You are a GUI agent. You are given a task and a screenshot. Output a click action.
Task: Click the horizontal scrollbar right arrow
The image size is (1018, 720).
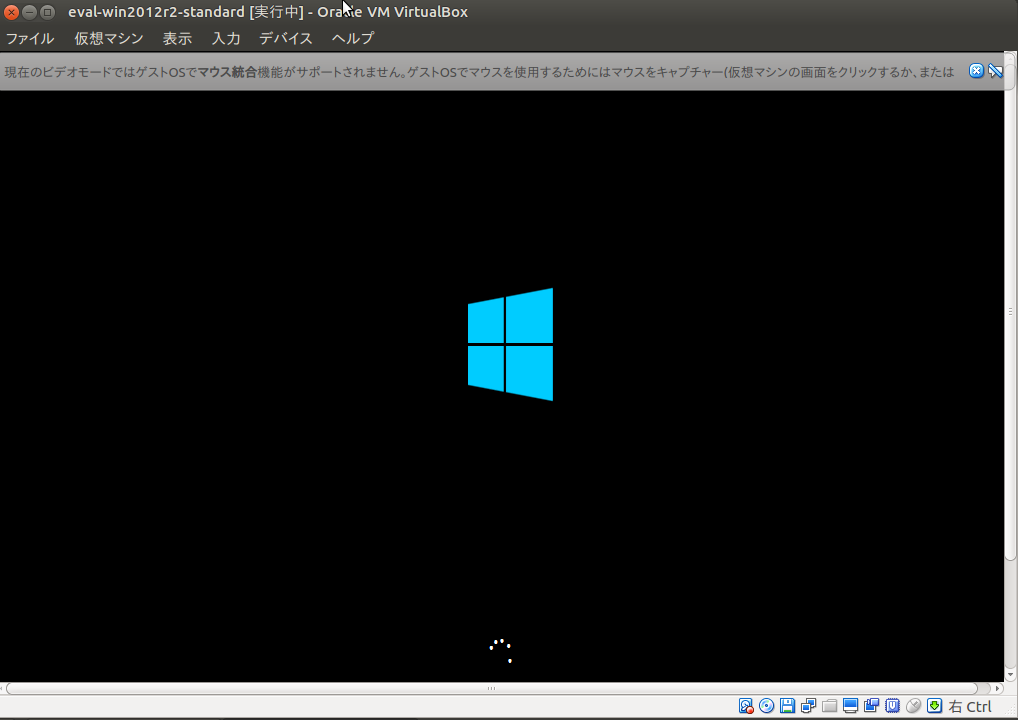click(998, 688)
